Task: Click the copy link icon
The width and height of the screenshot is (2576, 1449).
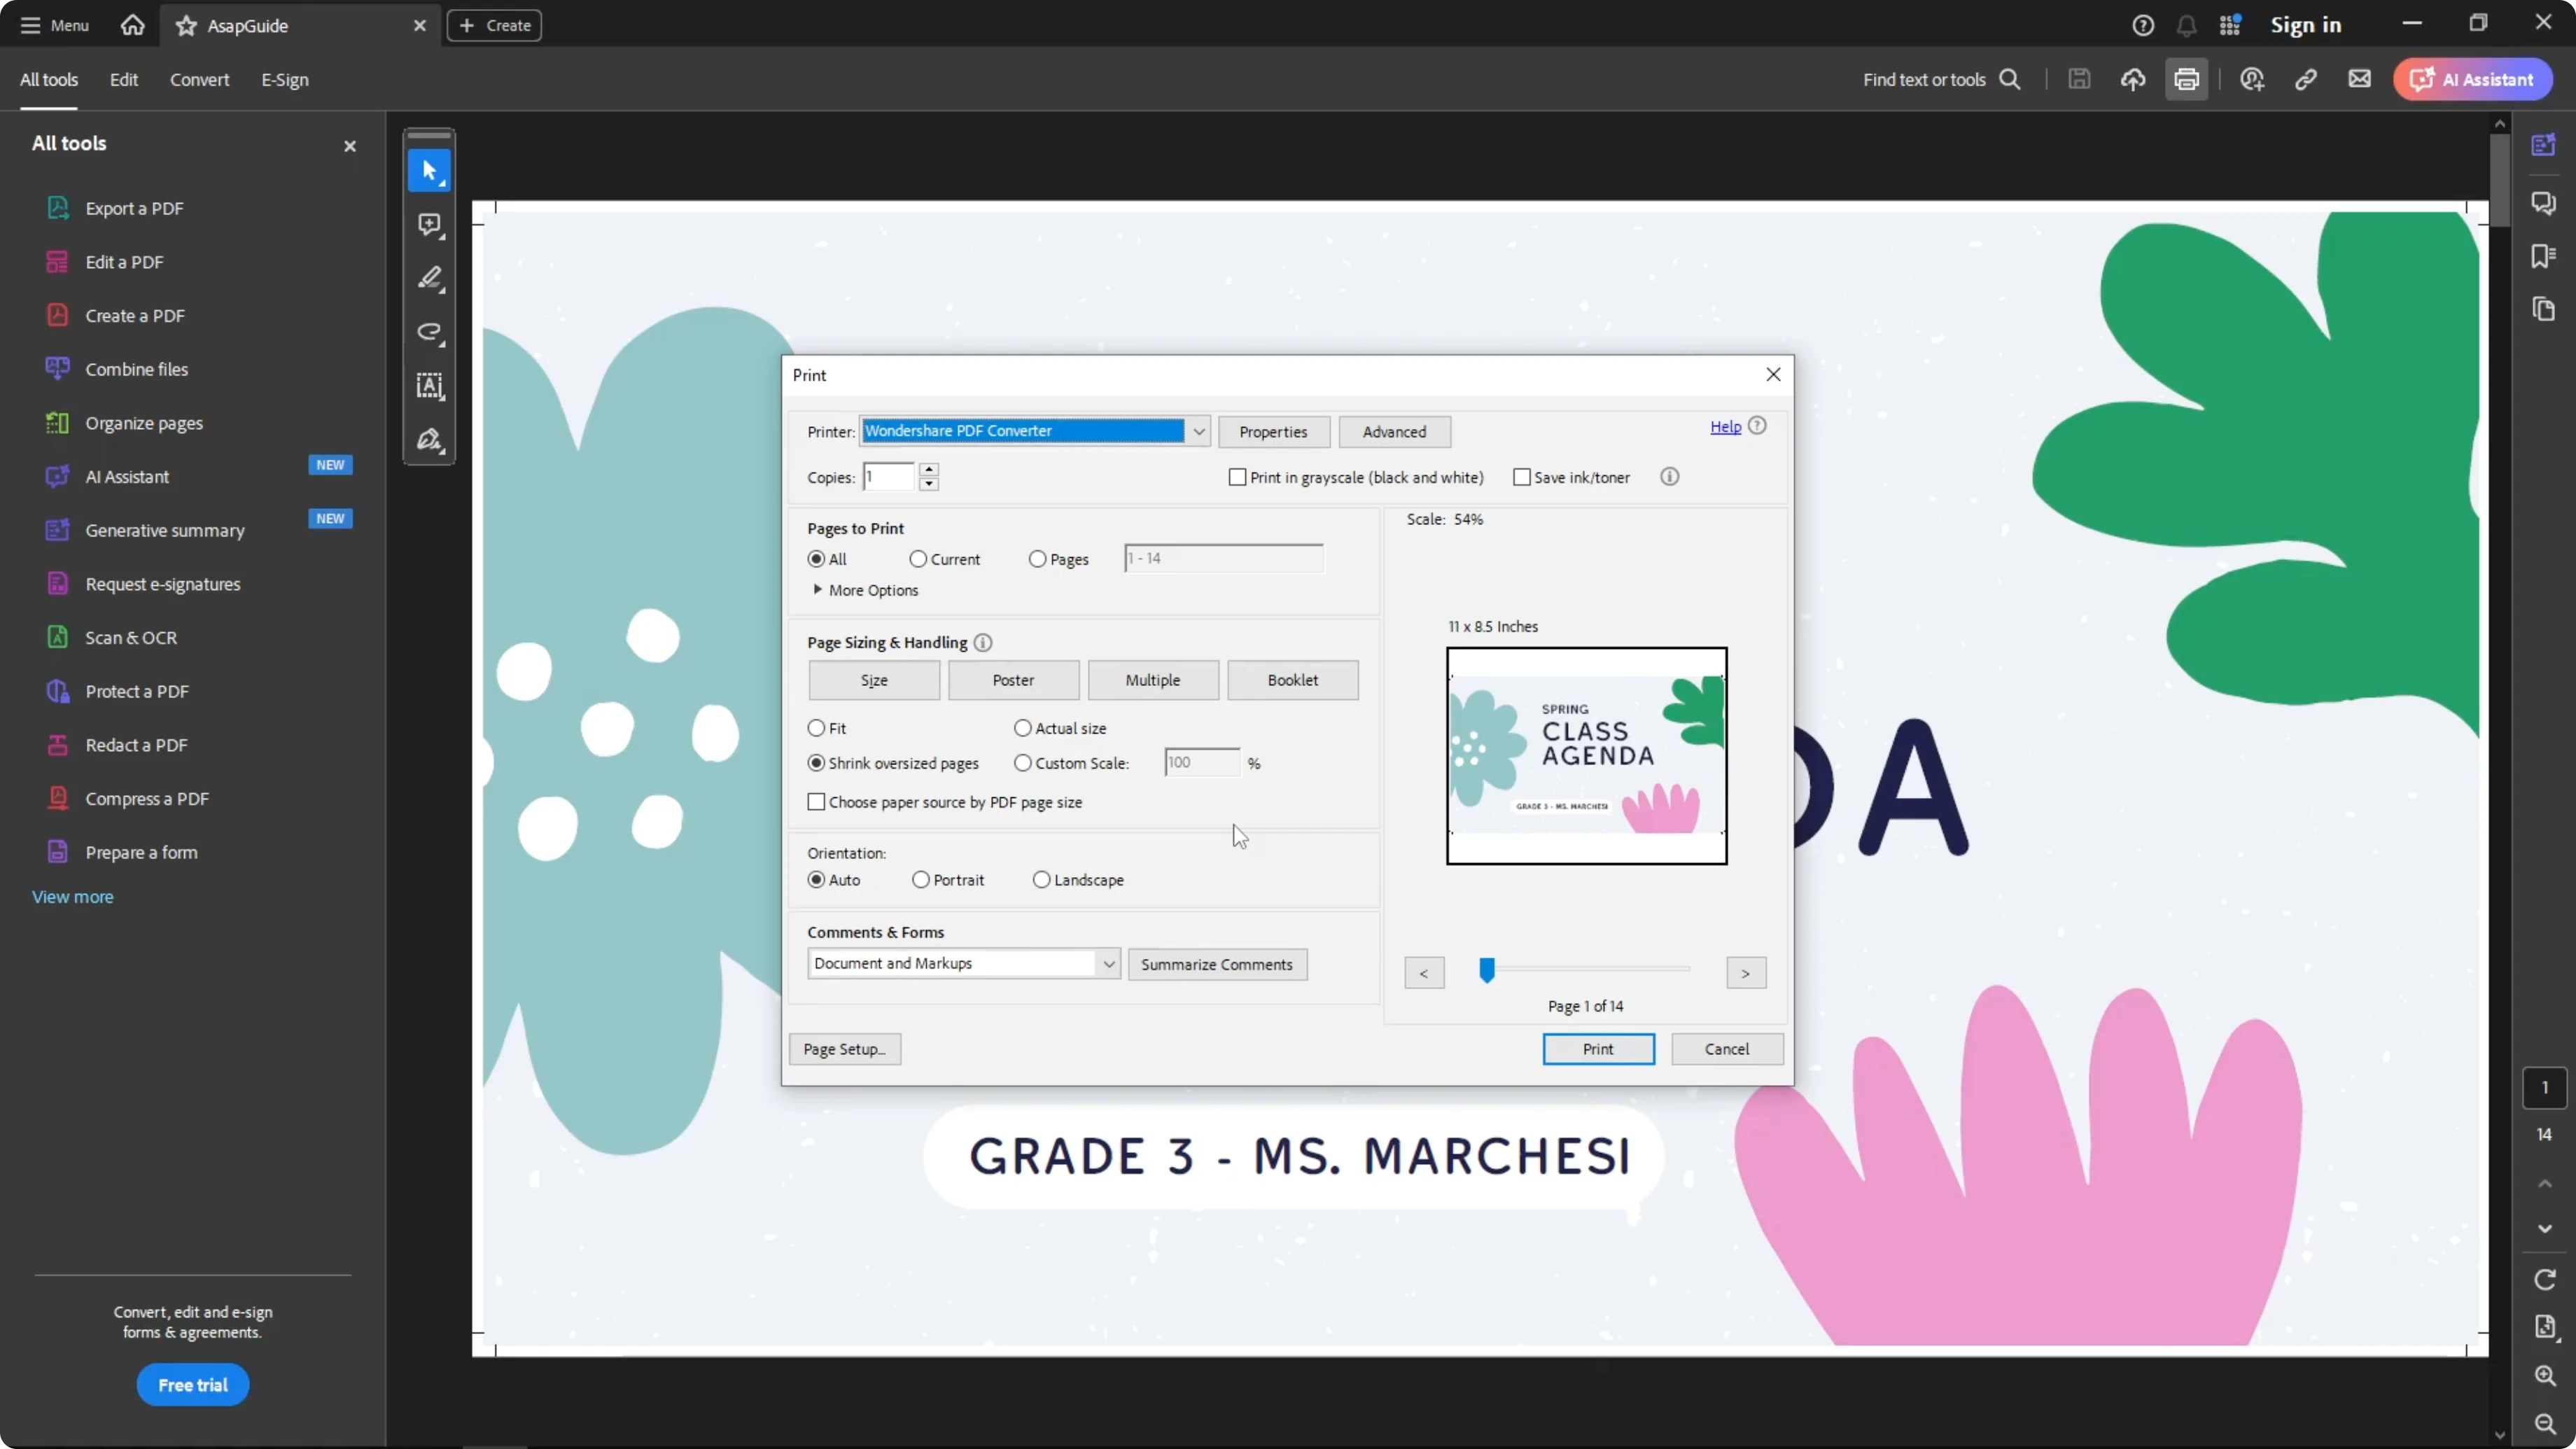Action: (2306, 80)
